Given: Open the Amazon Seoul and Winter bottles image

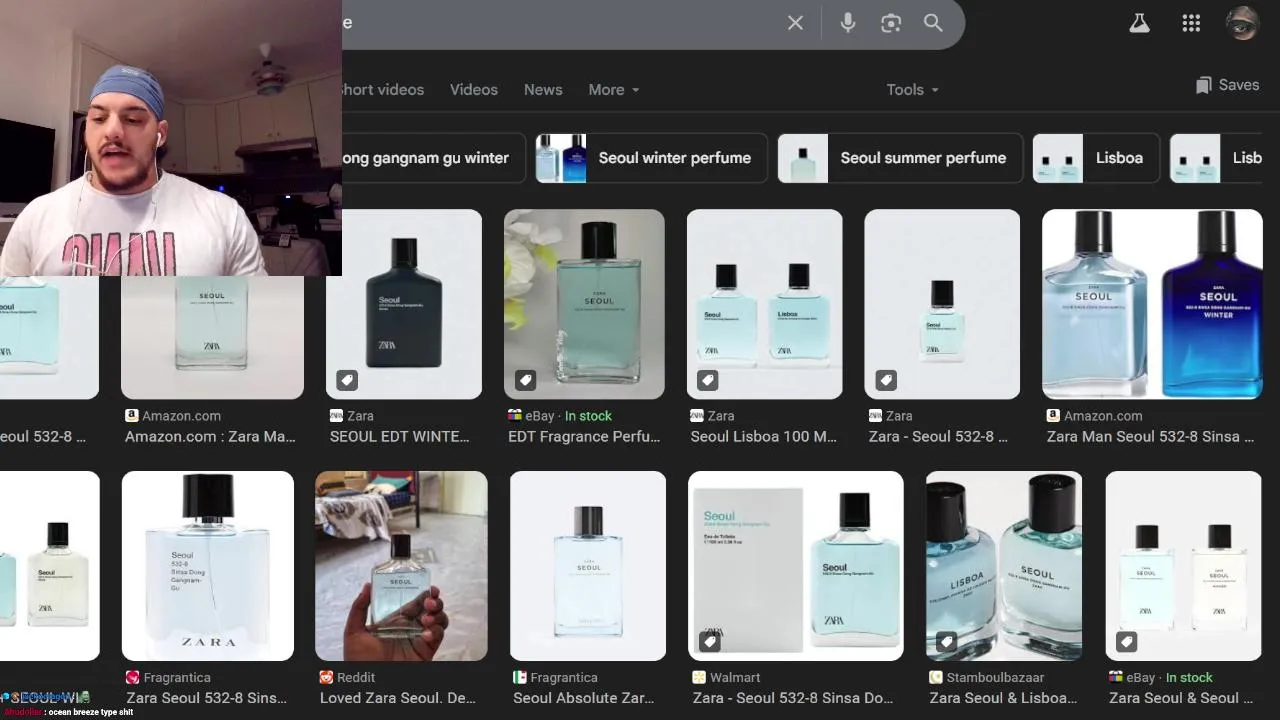Looking at the screenshot, I should [1152, 304].
